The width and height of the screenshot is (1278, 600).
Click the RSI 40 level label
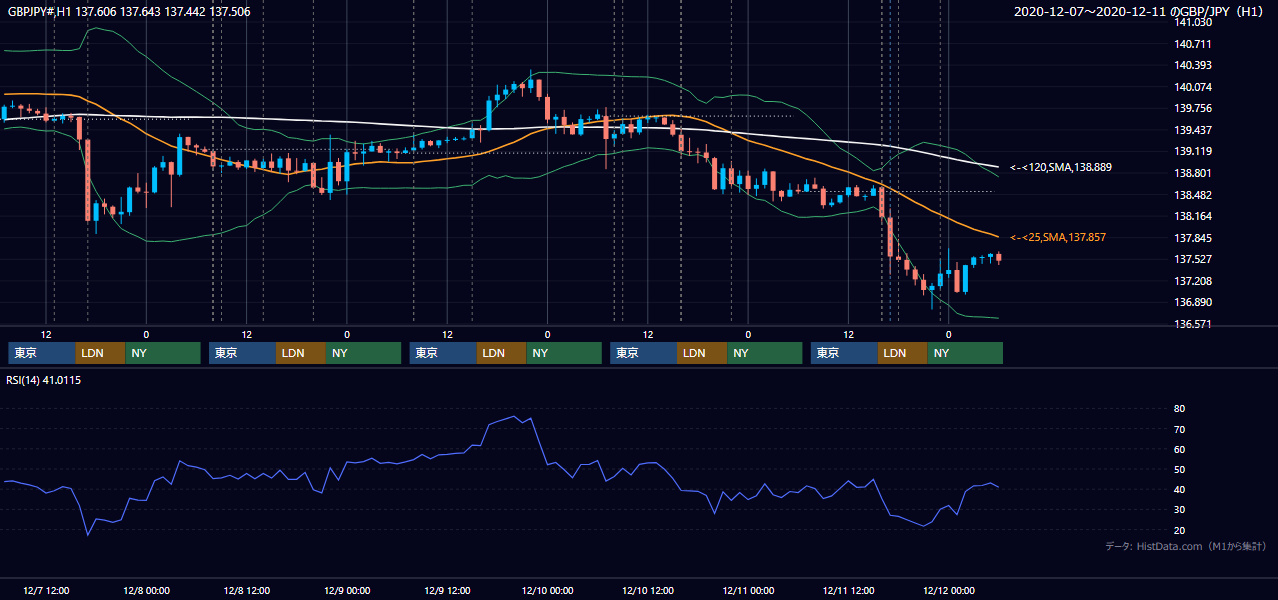1180,489
